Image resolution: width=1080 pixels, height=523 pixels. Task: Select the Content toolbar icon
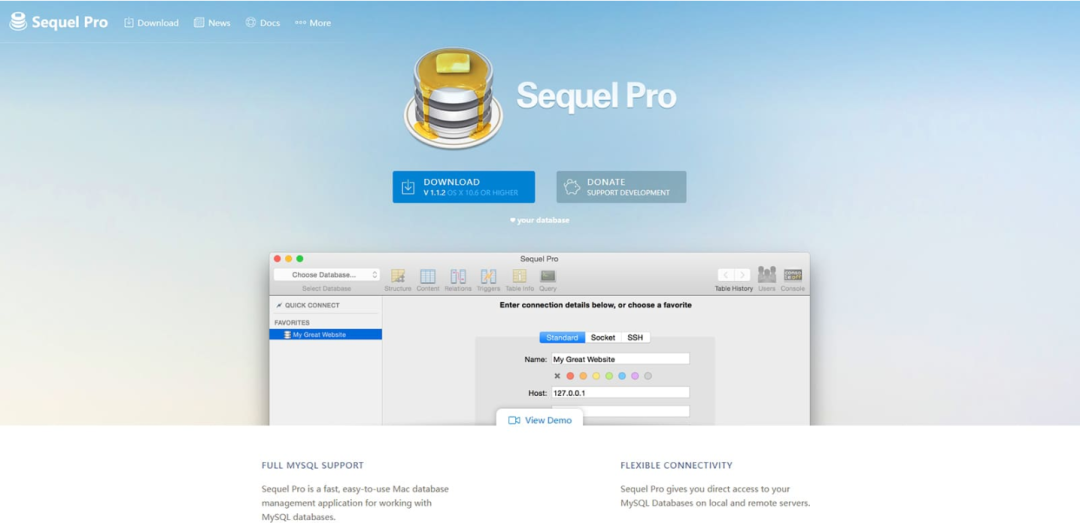tap(428, 276)
